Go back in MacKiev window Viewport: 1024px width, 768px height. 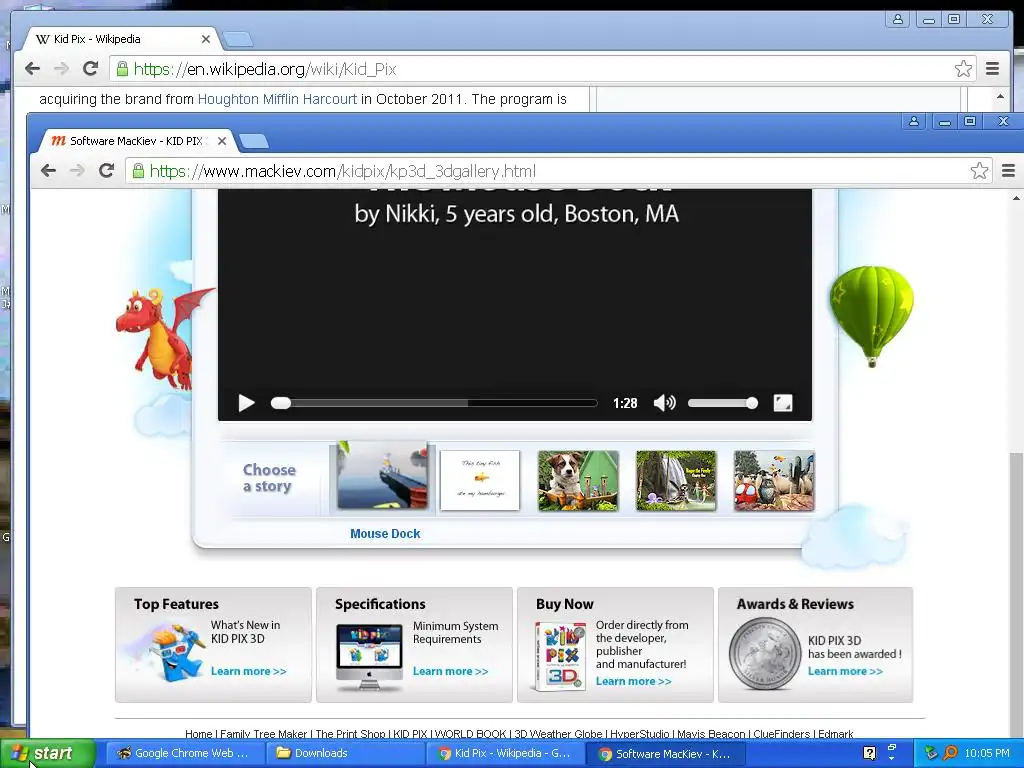click(x=48, y=170)
